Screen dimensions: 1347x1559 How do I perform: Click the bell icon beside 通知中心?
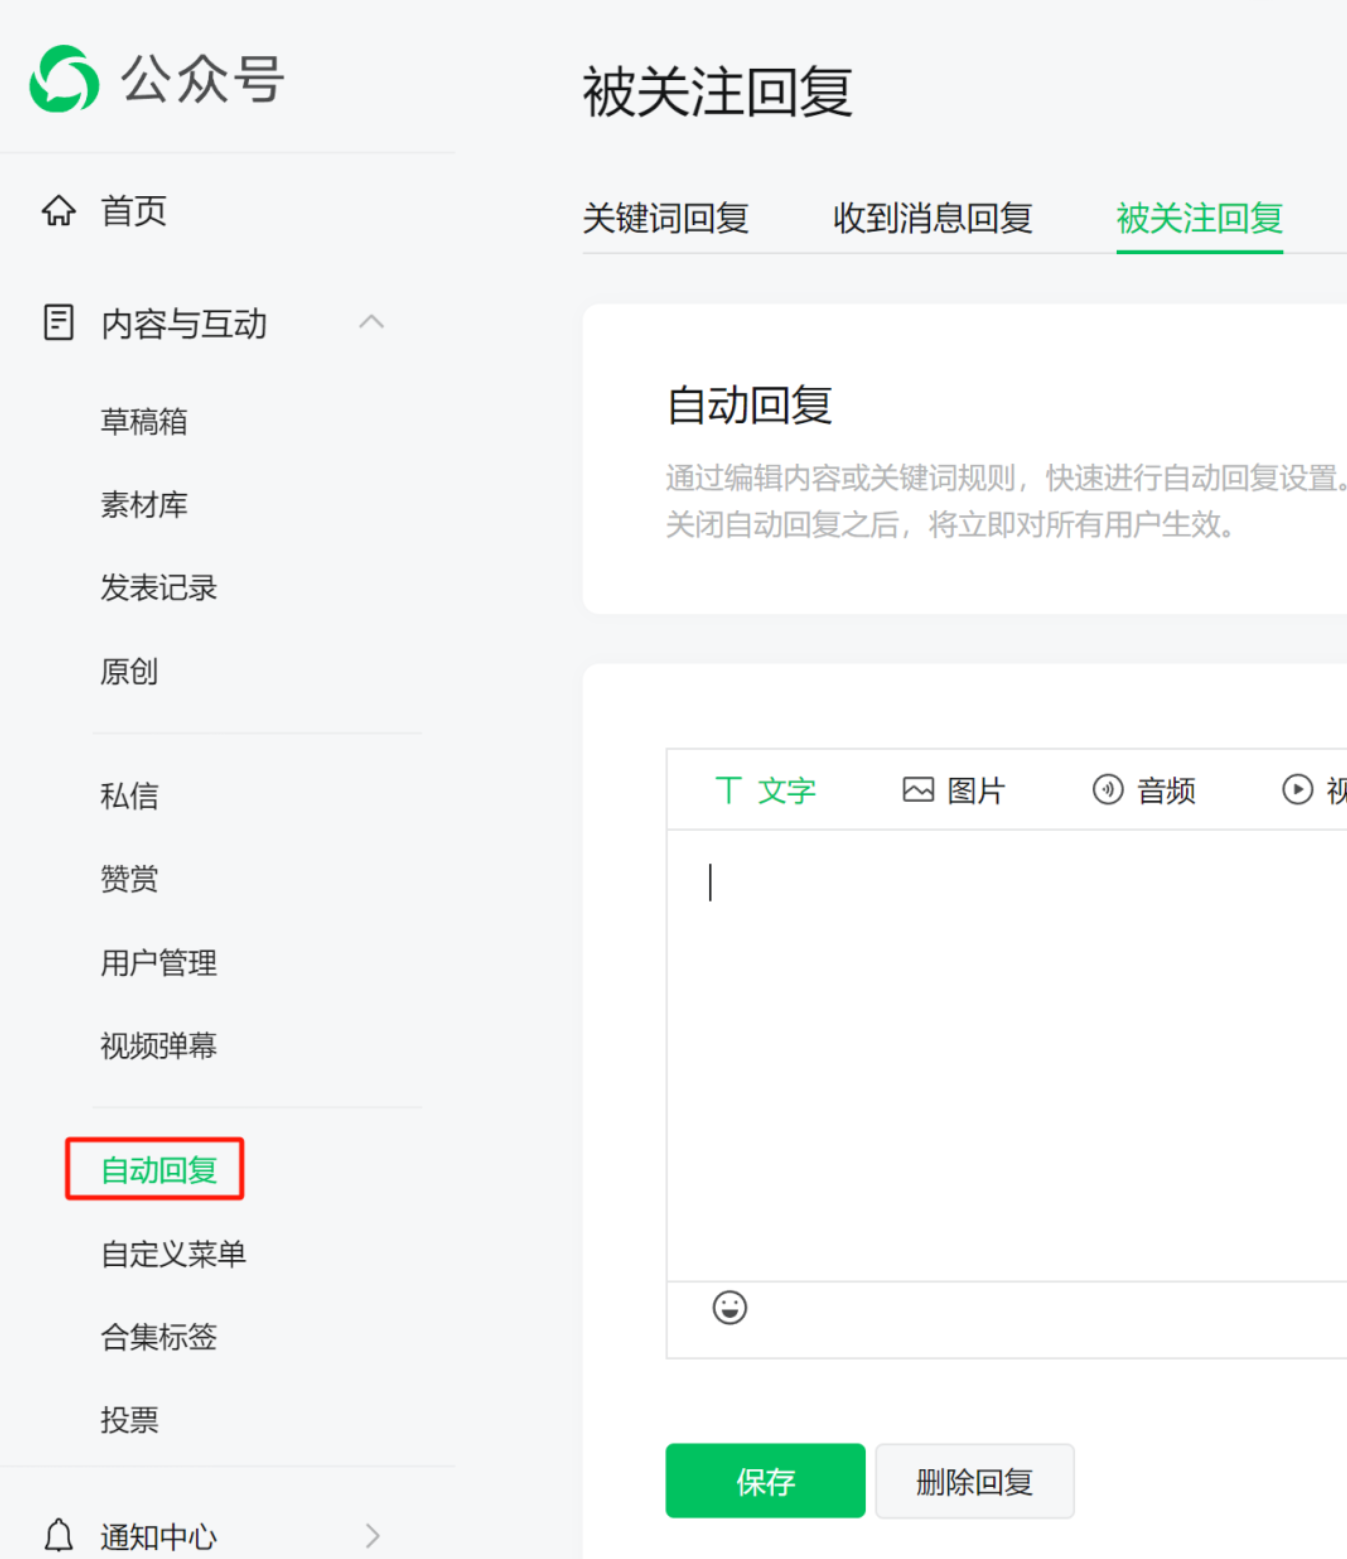pyautogui.click(x=59, y=1534)
